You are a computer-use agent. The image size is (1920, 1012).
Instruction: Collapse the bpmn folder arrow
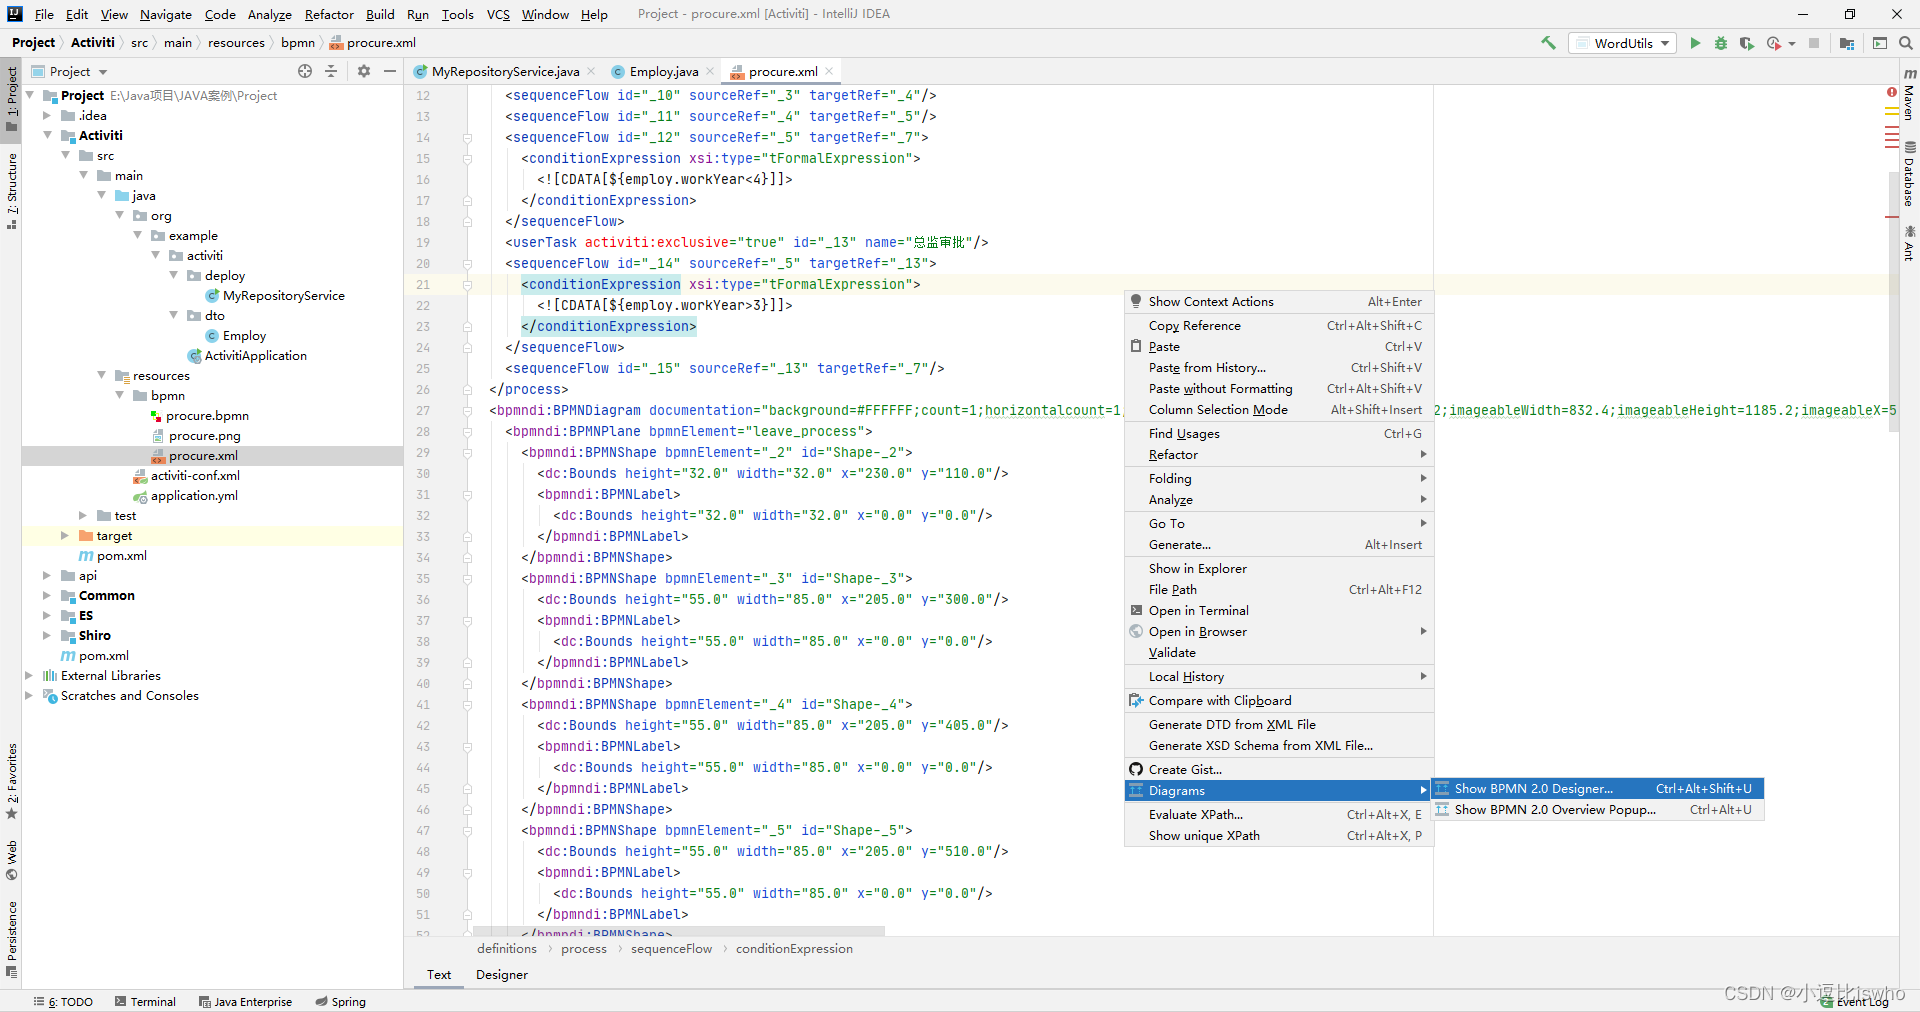click(119, 395)
